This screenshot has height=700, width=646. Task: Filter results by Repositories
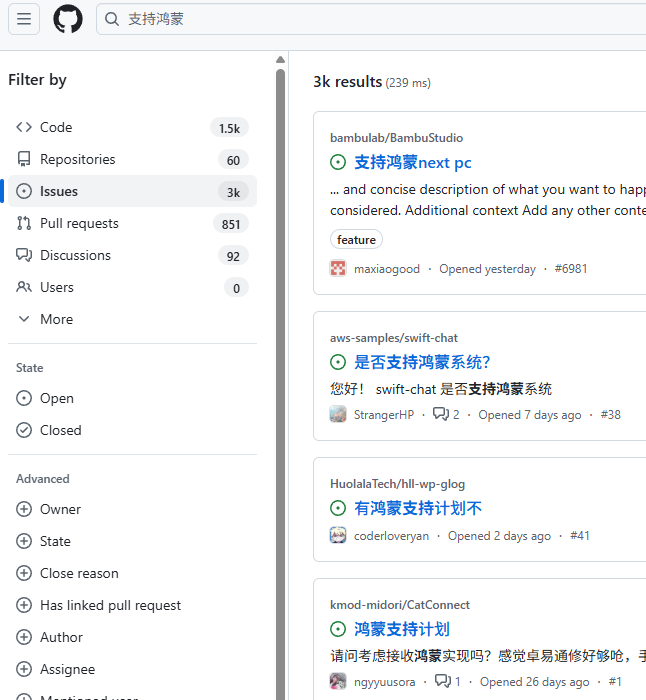[x=132, y=159]
